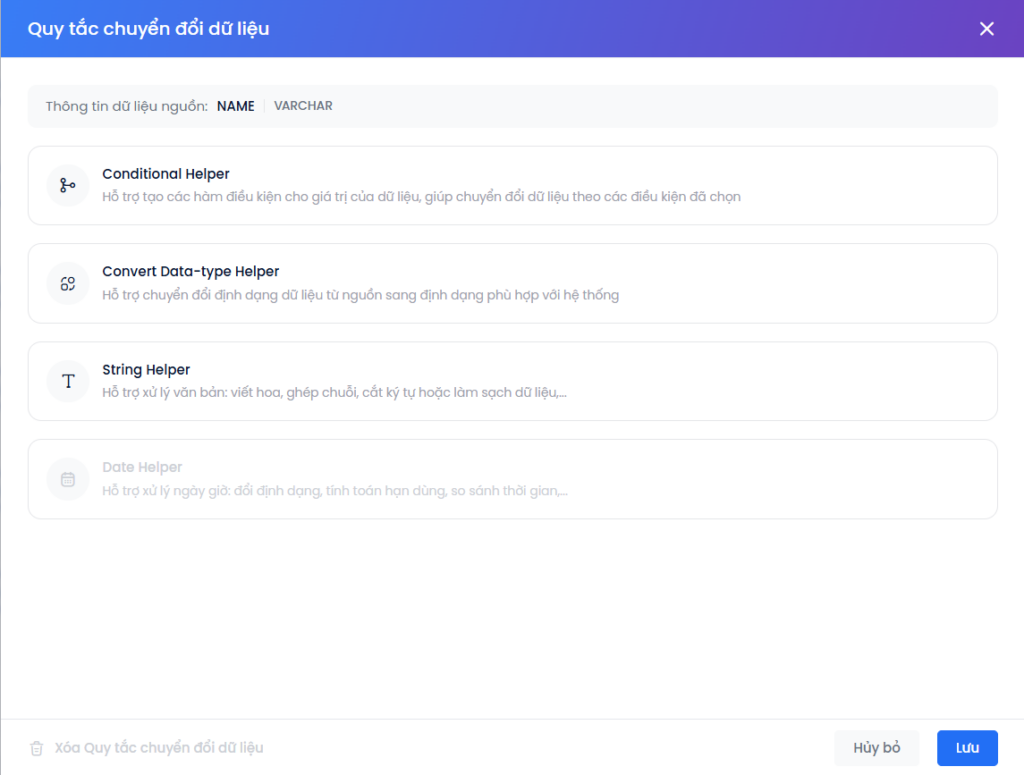Click the Conditional Helper branch icon
The width and height of the screenshot is (1024, 775).
click(x=68, y=185)
